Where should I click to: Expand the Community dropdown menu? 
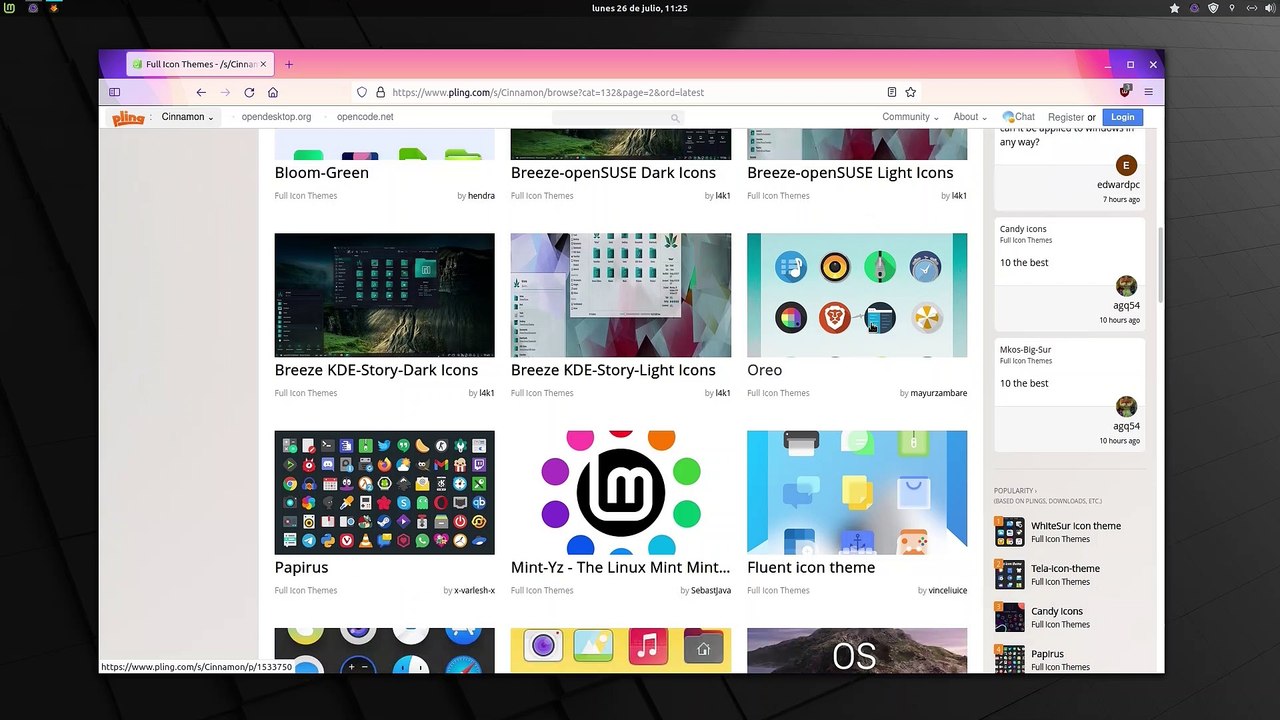click(910, 117)
